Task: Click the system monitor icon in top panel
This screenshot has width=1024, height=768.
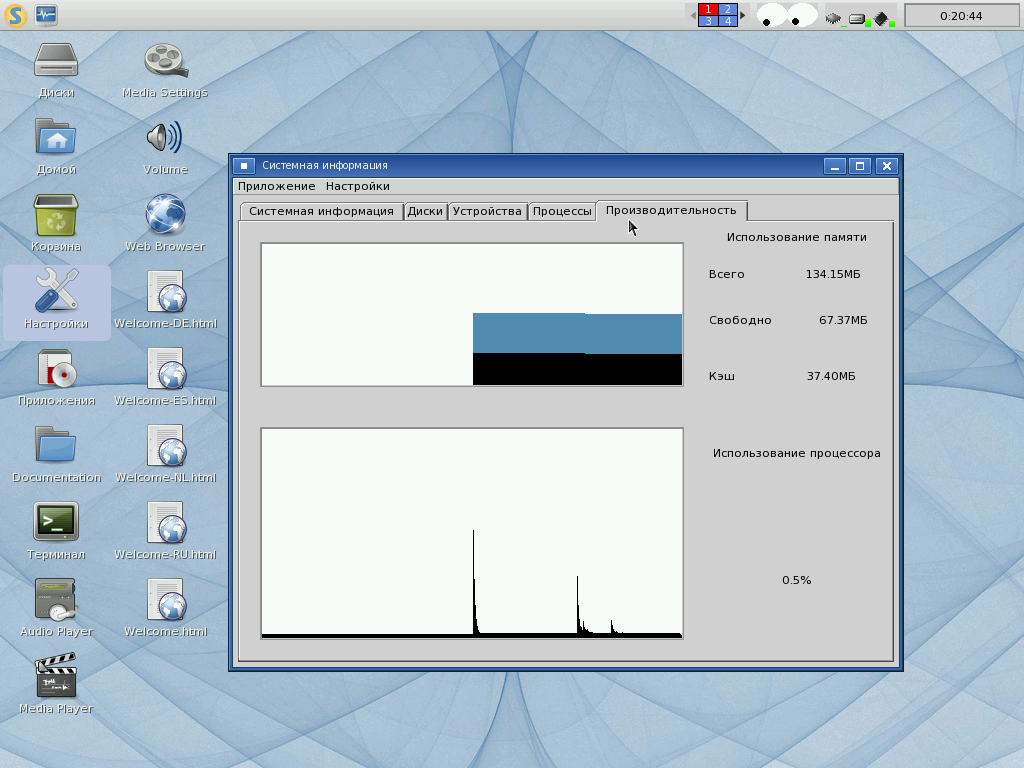Action: (x=46, y=15)
